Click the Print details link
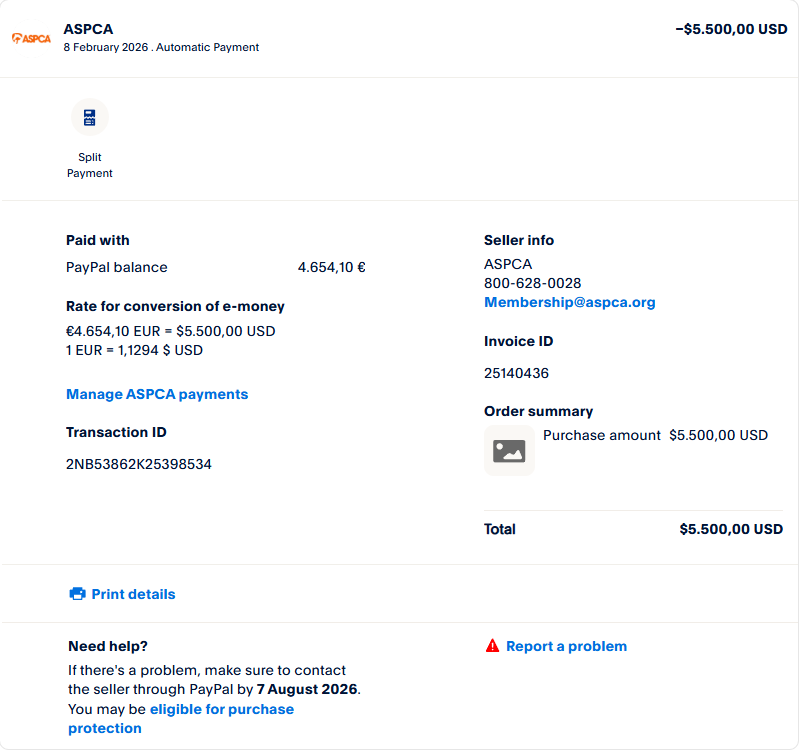 pos(133,594)
